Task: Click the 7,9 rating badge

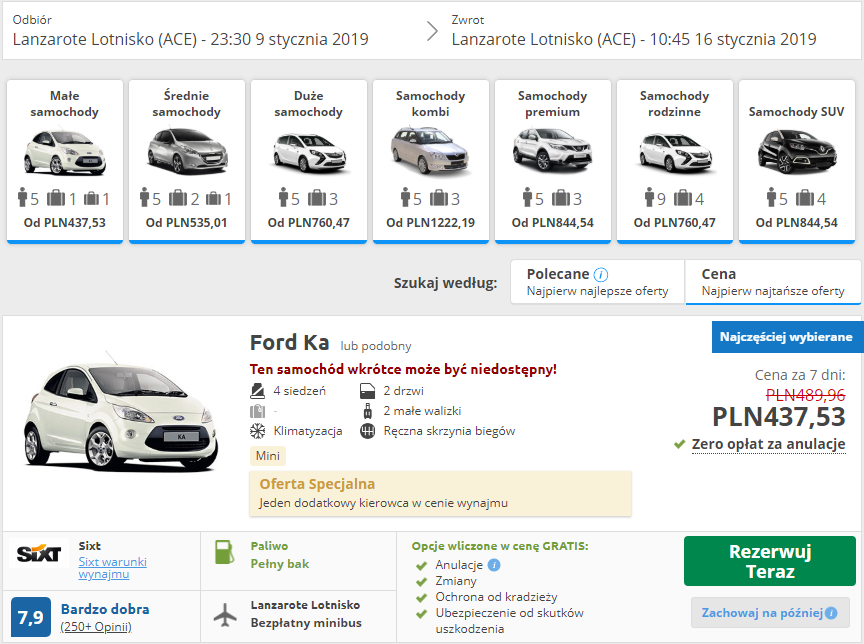Action: pos(31,618)
